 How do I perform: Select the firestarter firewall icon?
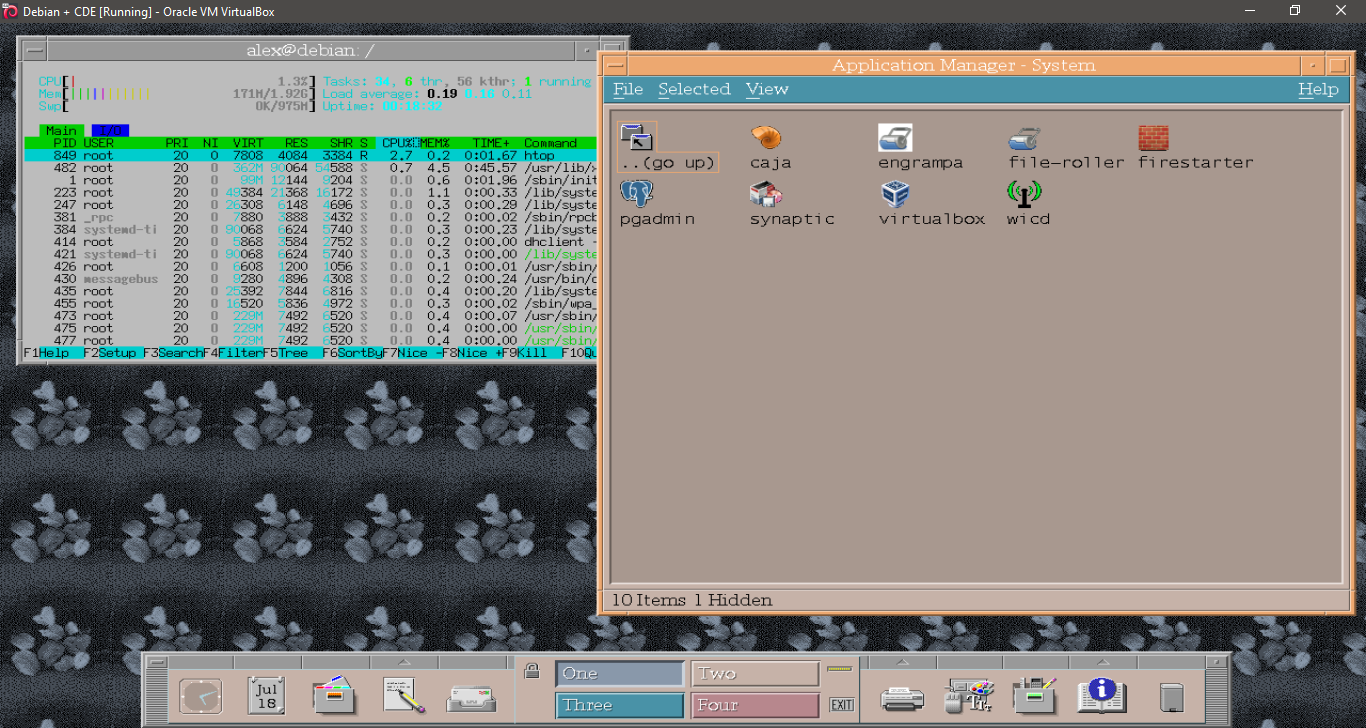click(1153, 138)
